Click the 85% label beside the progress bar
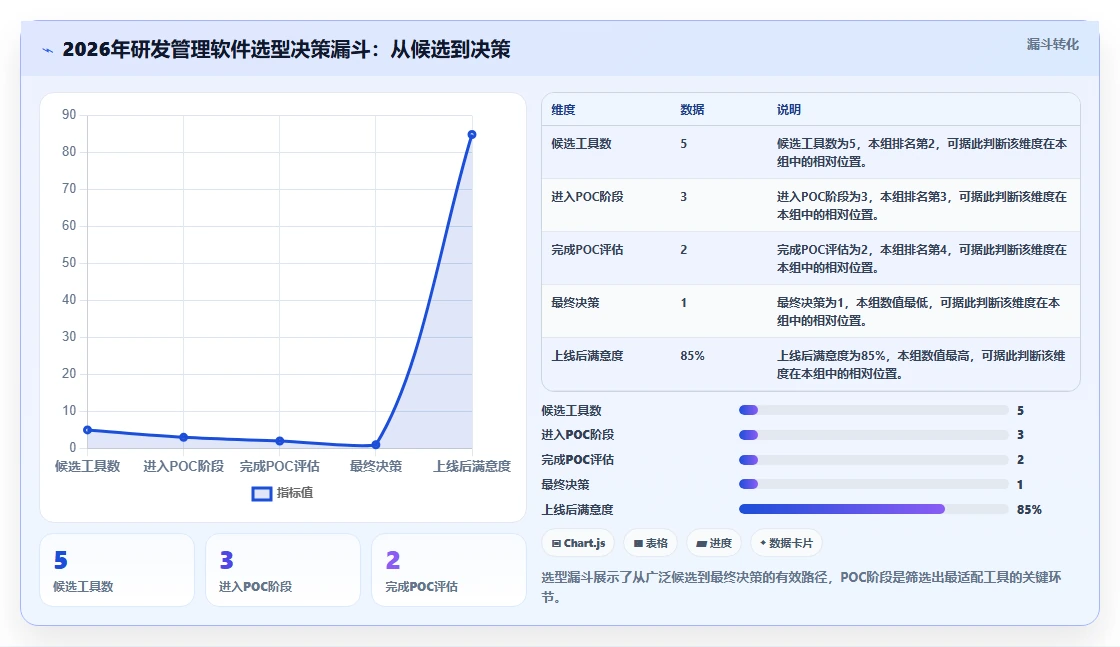 (1029, 509)
